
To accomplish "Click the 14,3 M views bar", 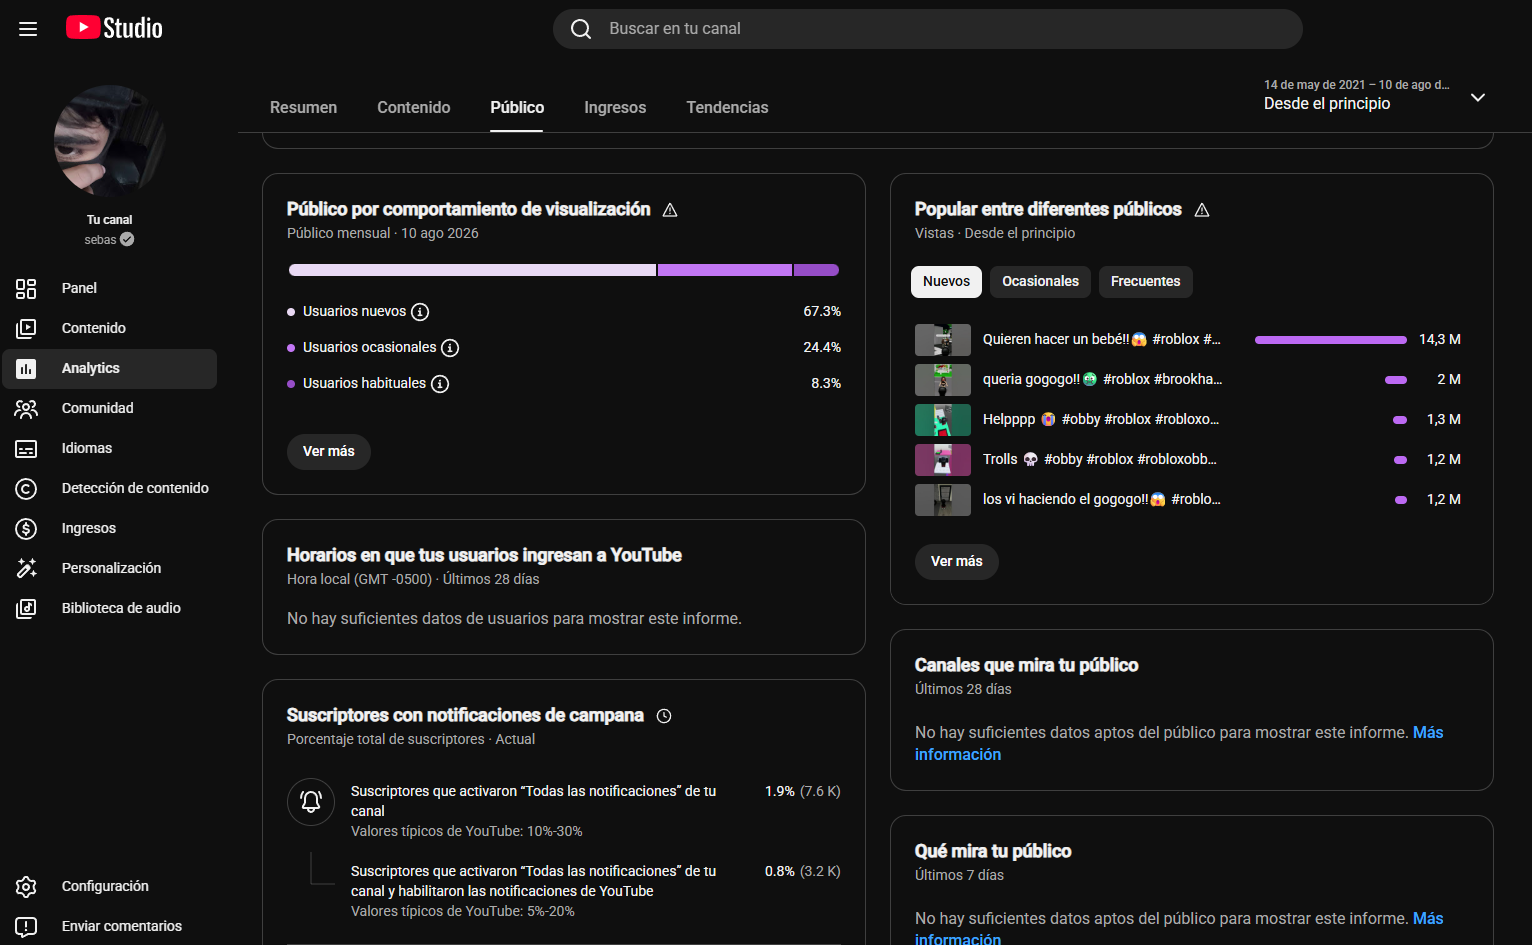I will (x=1331, y=340).
